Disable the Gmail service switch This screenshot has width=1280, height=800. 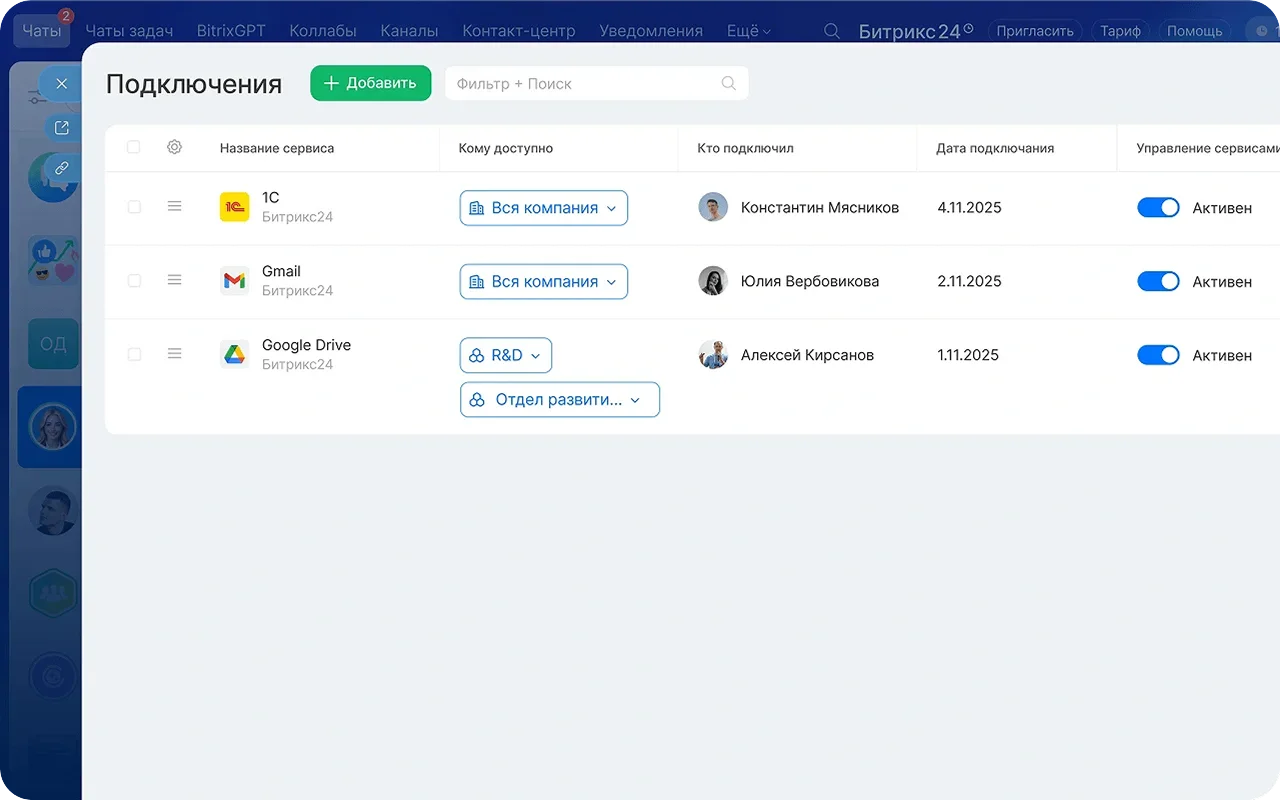[x=1158, y=281]
